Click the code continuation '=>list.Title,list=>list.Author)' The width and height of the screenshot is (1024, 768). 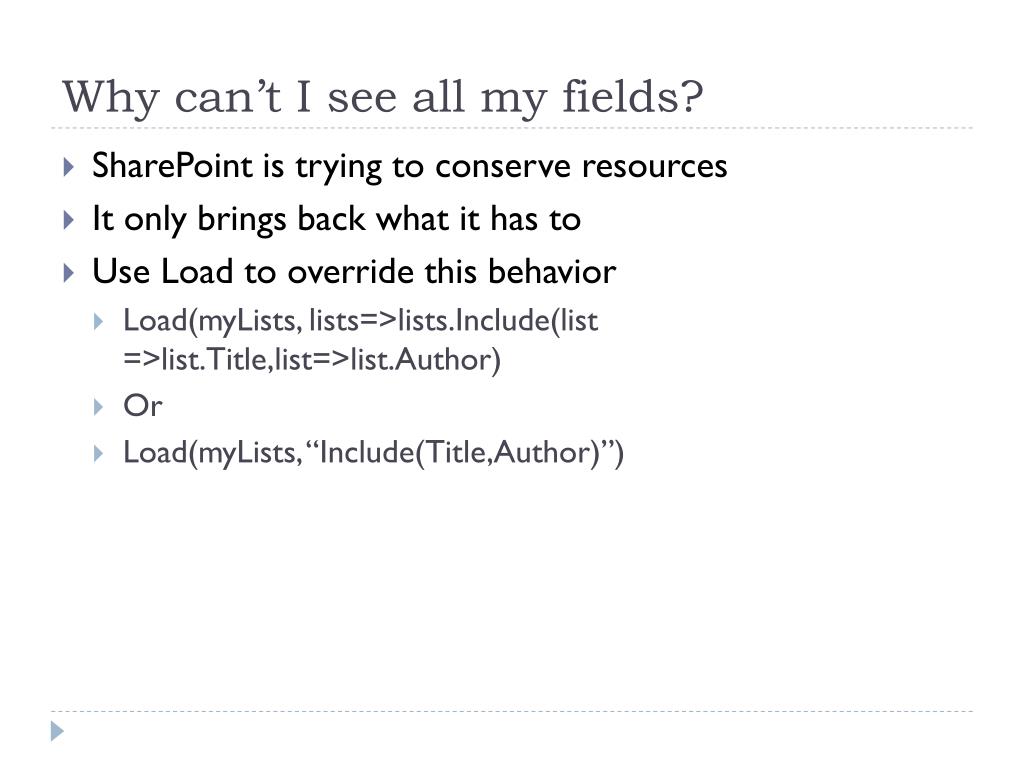(312, 360)
